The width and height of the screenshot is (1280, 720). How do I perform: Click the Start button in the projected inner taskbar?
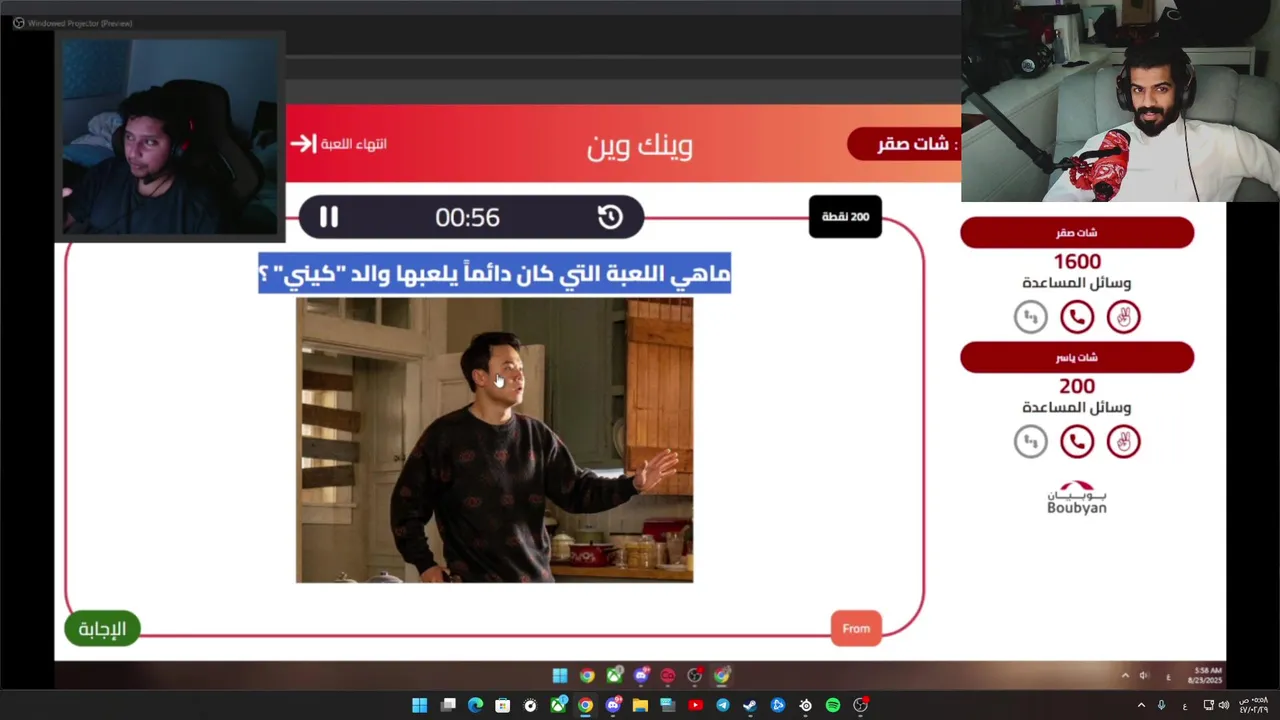click(560, 676)
